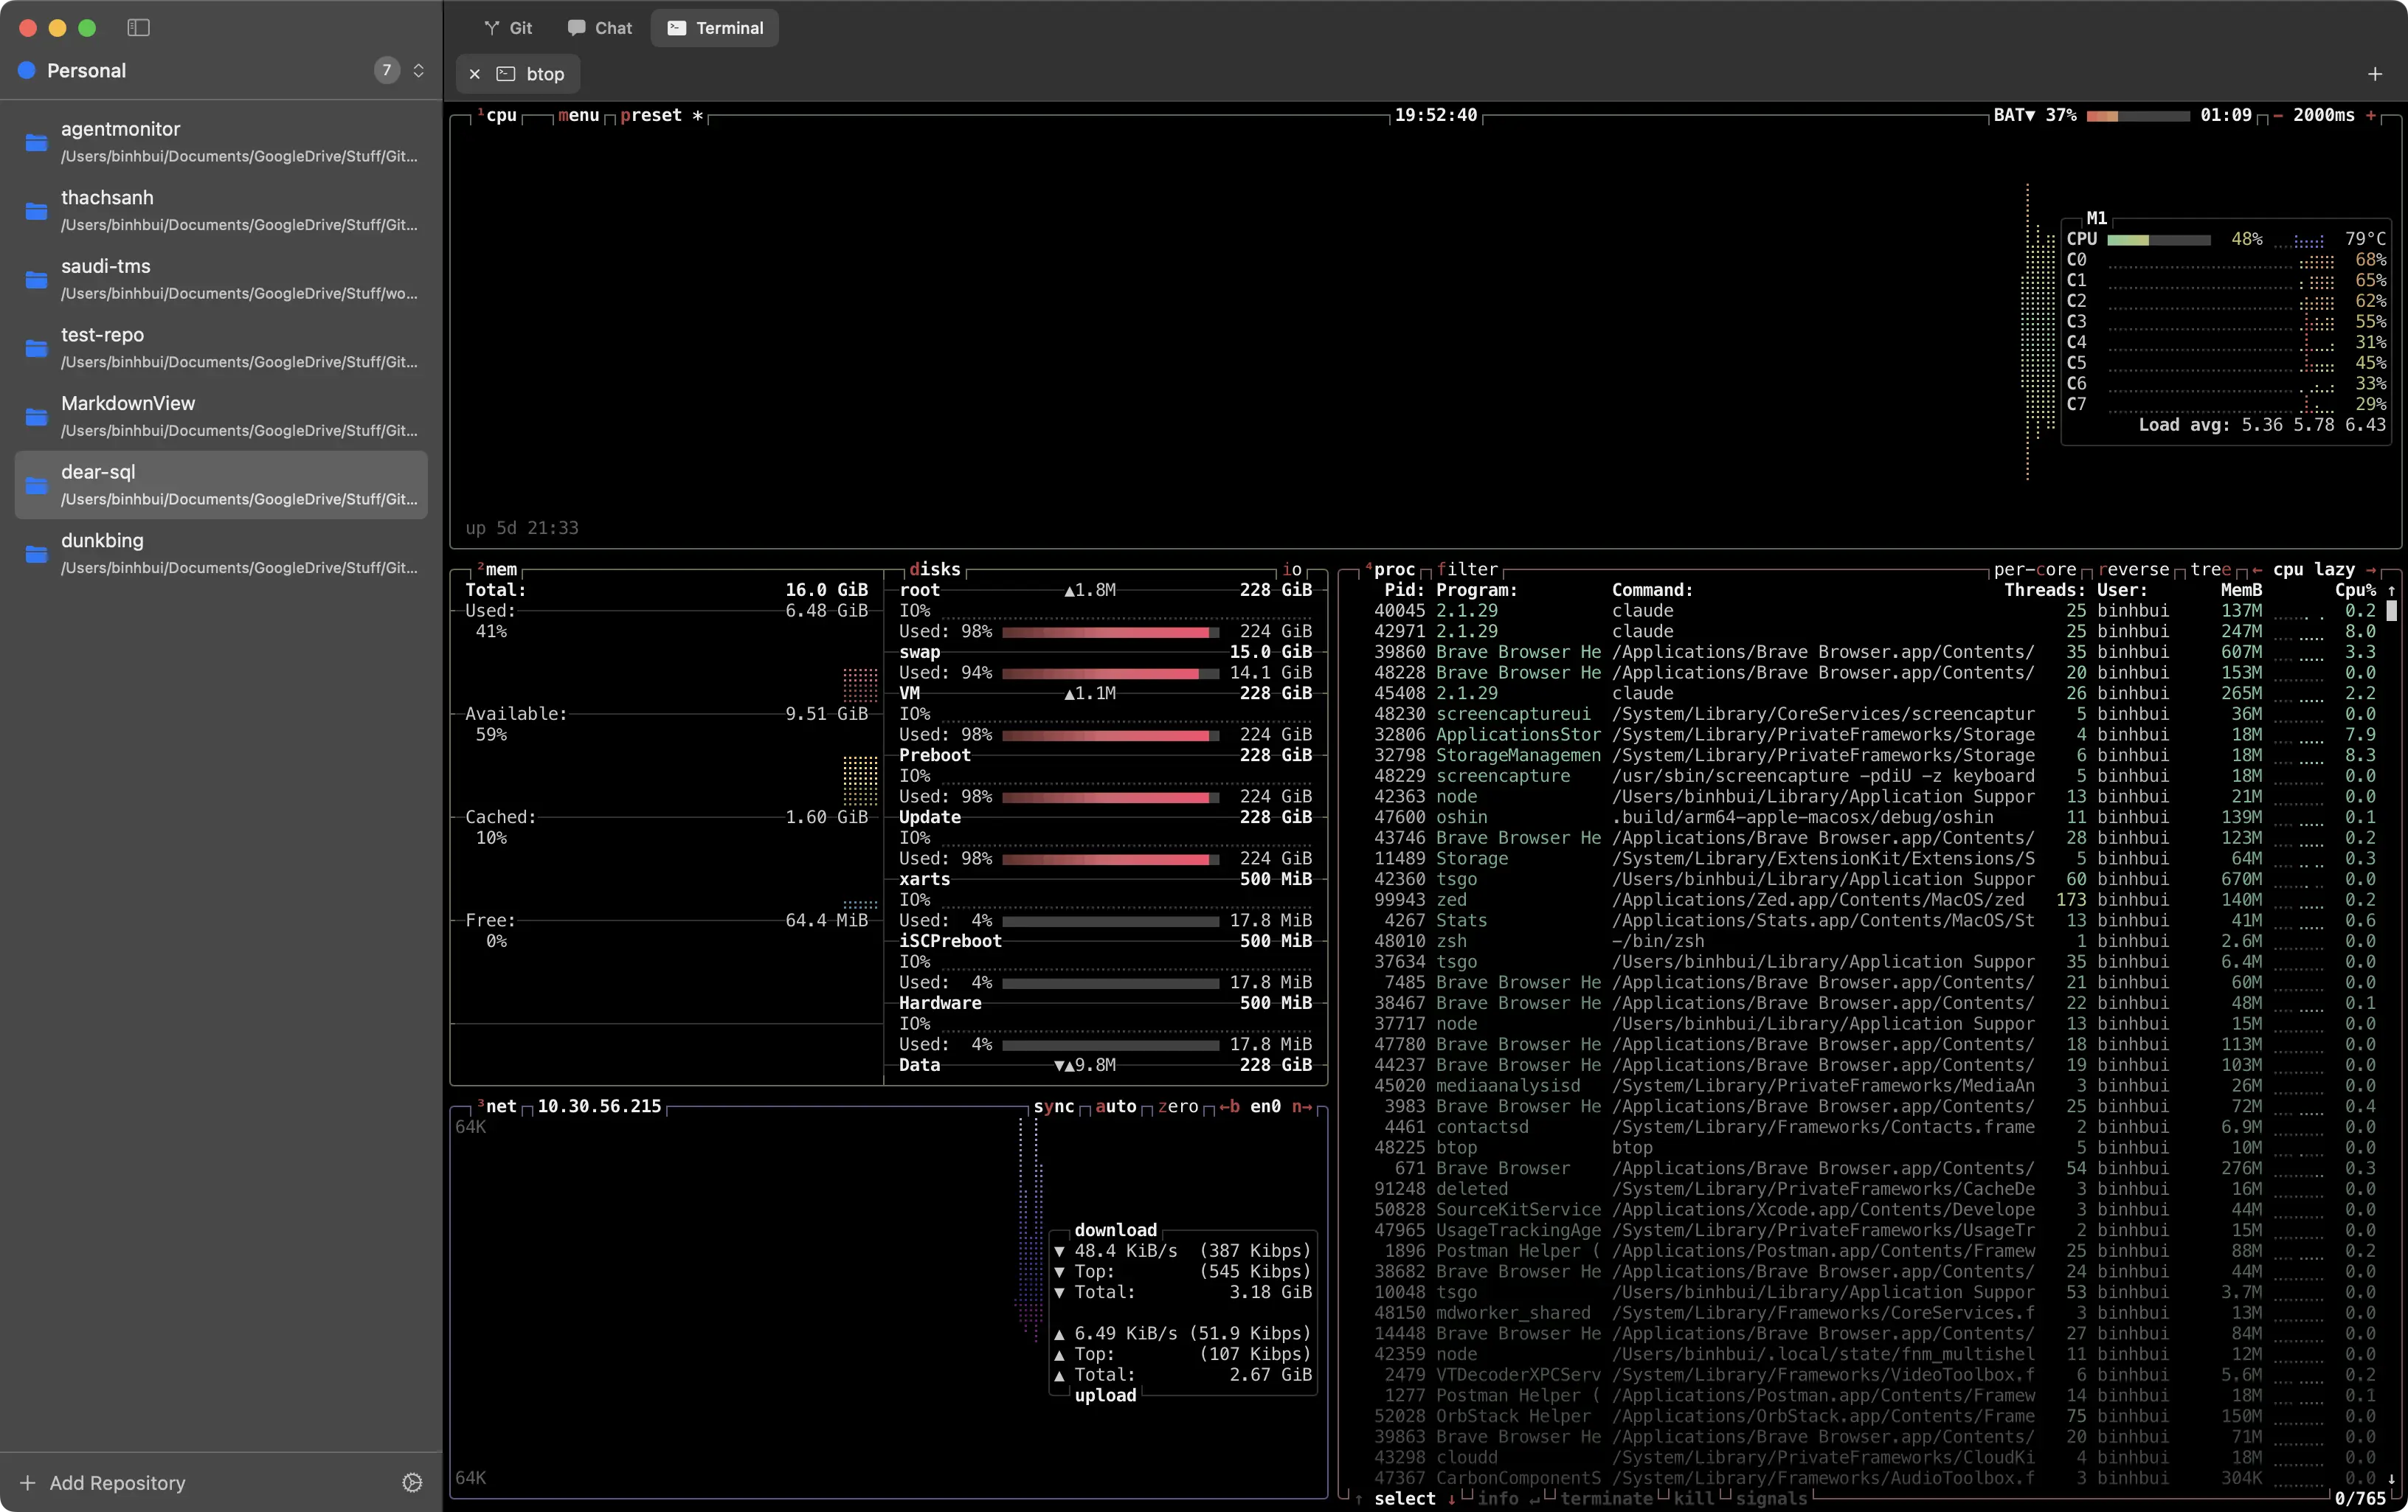Click the dunkbing repository folder icon

pos(35,553)
